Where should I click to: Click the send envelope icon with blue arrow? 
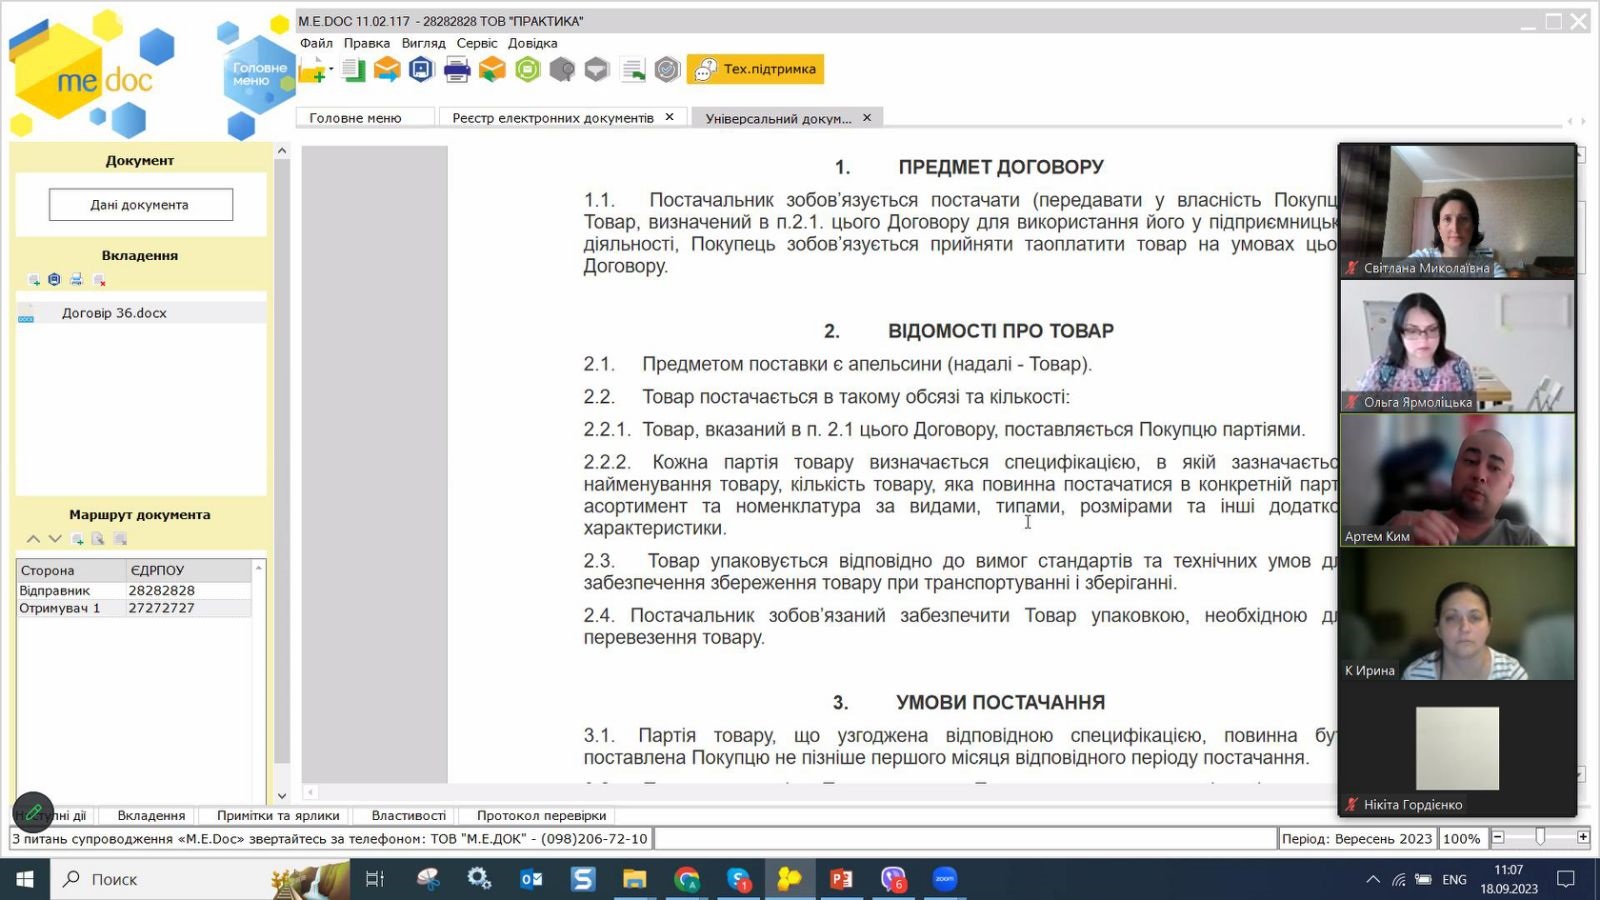pyautogui.click(x=387, y=69)
